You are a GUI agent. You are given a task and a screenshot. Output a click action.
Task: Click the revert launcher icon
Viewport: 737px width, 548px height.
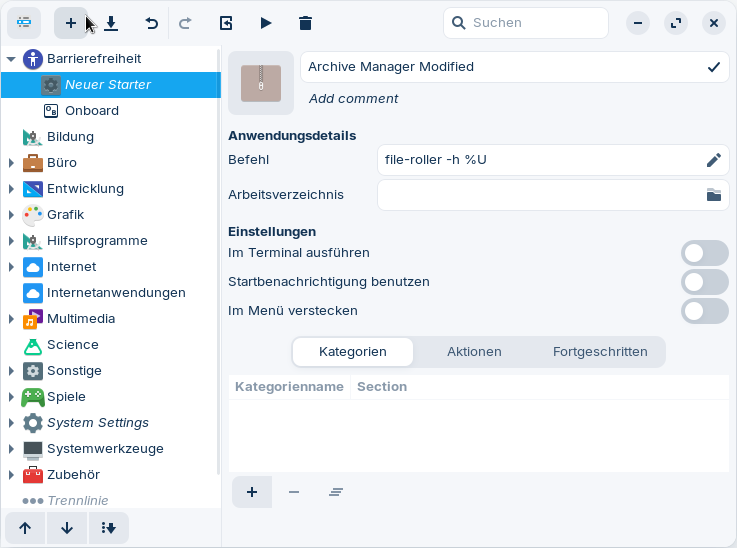pos(226,23)
